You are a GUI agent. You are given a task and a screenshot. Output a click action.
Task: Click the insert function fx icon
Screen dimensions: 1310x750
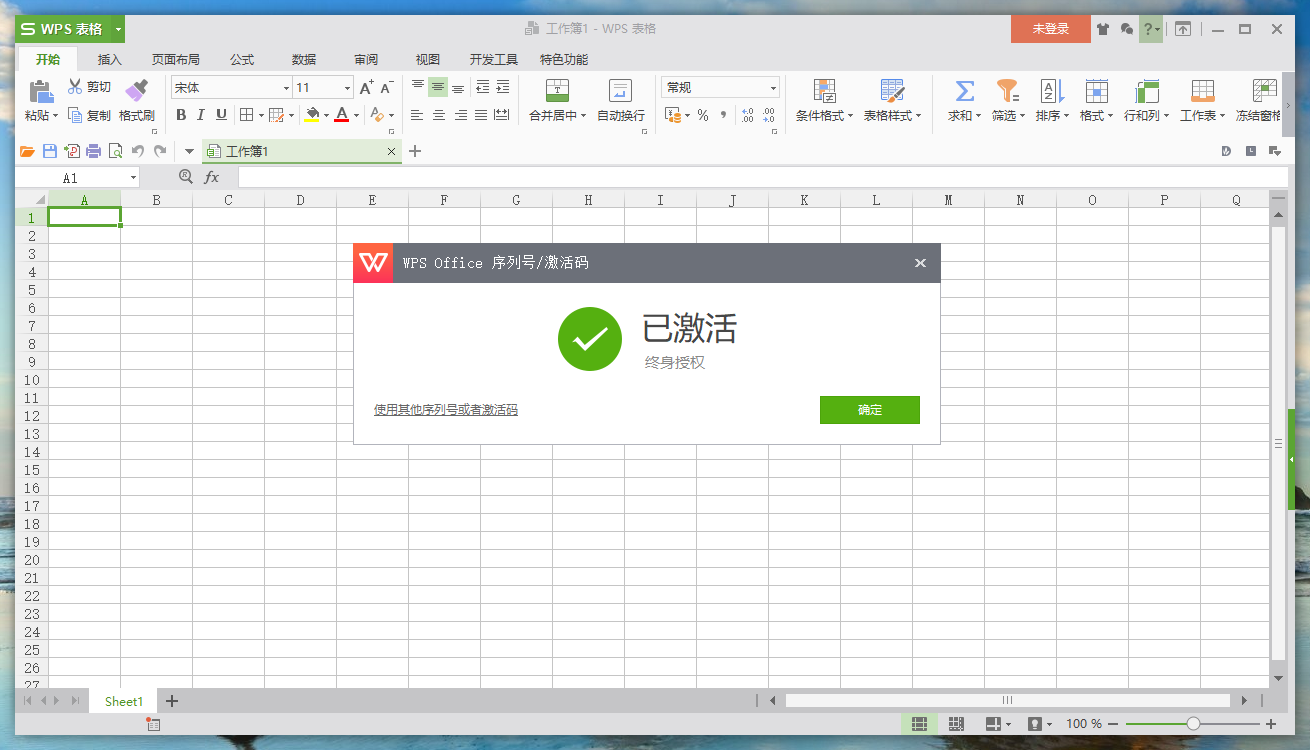pos(211,177)
